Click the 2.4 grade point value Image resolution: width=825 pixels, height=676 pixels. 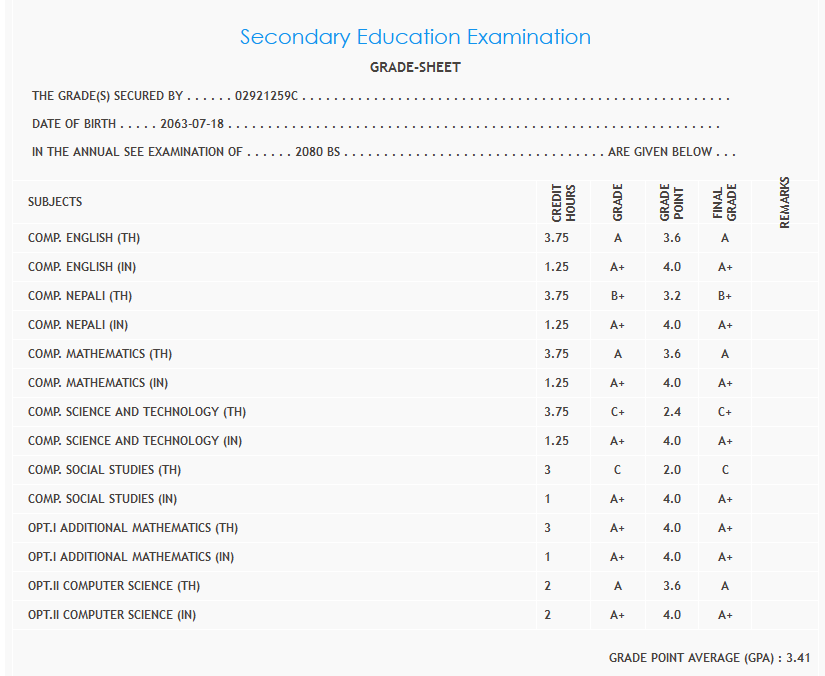[672, 412]
